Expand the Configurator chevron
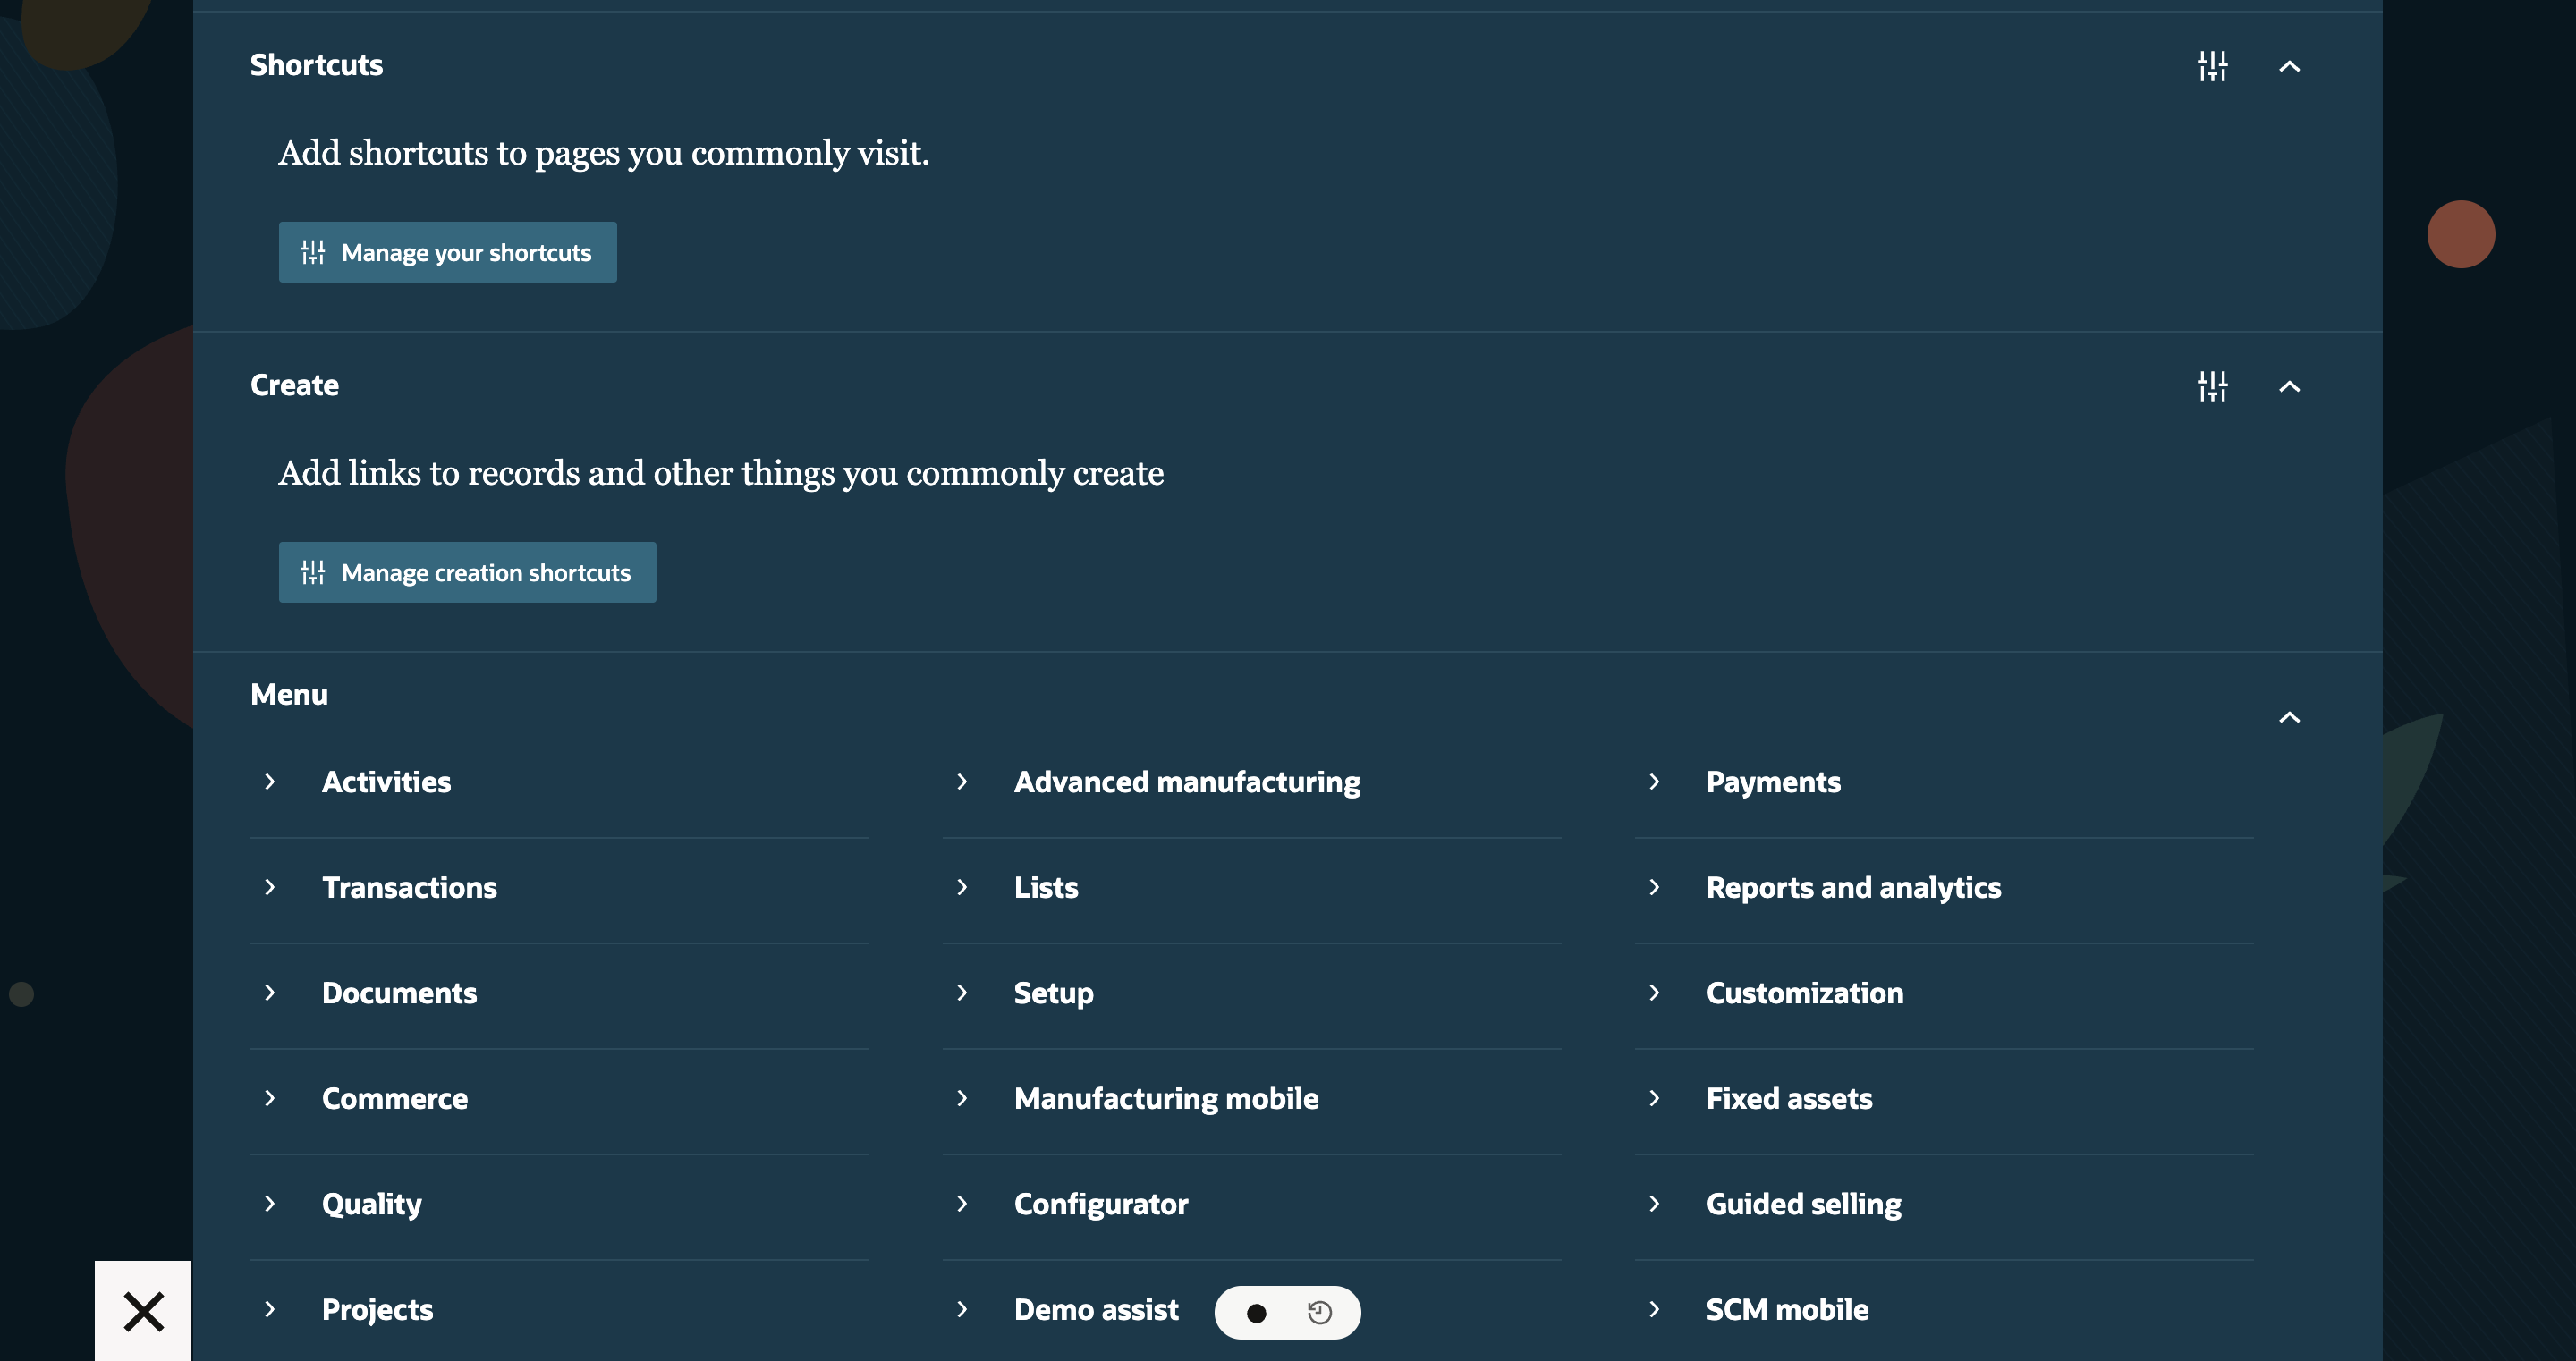The width and height of the screenshot is (2576, 1361). (x=961, y=1204)
